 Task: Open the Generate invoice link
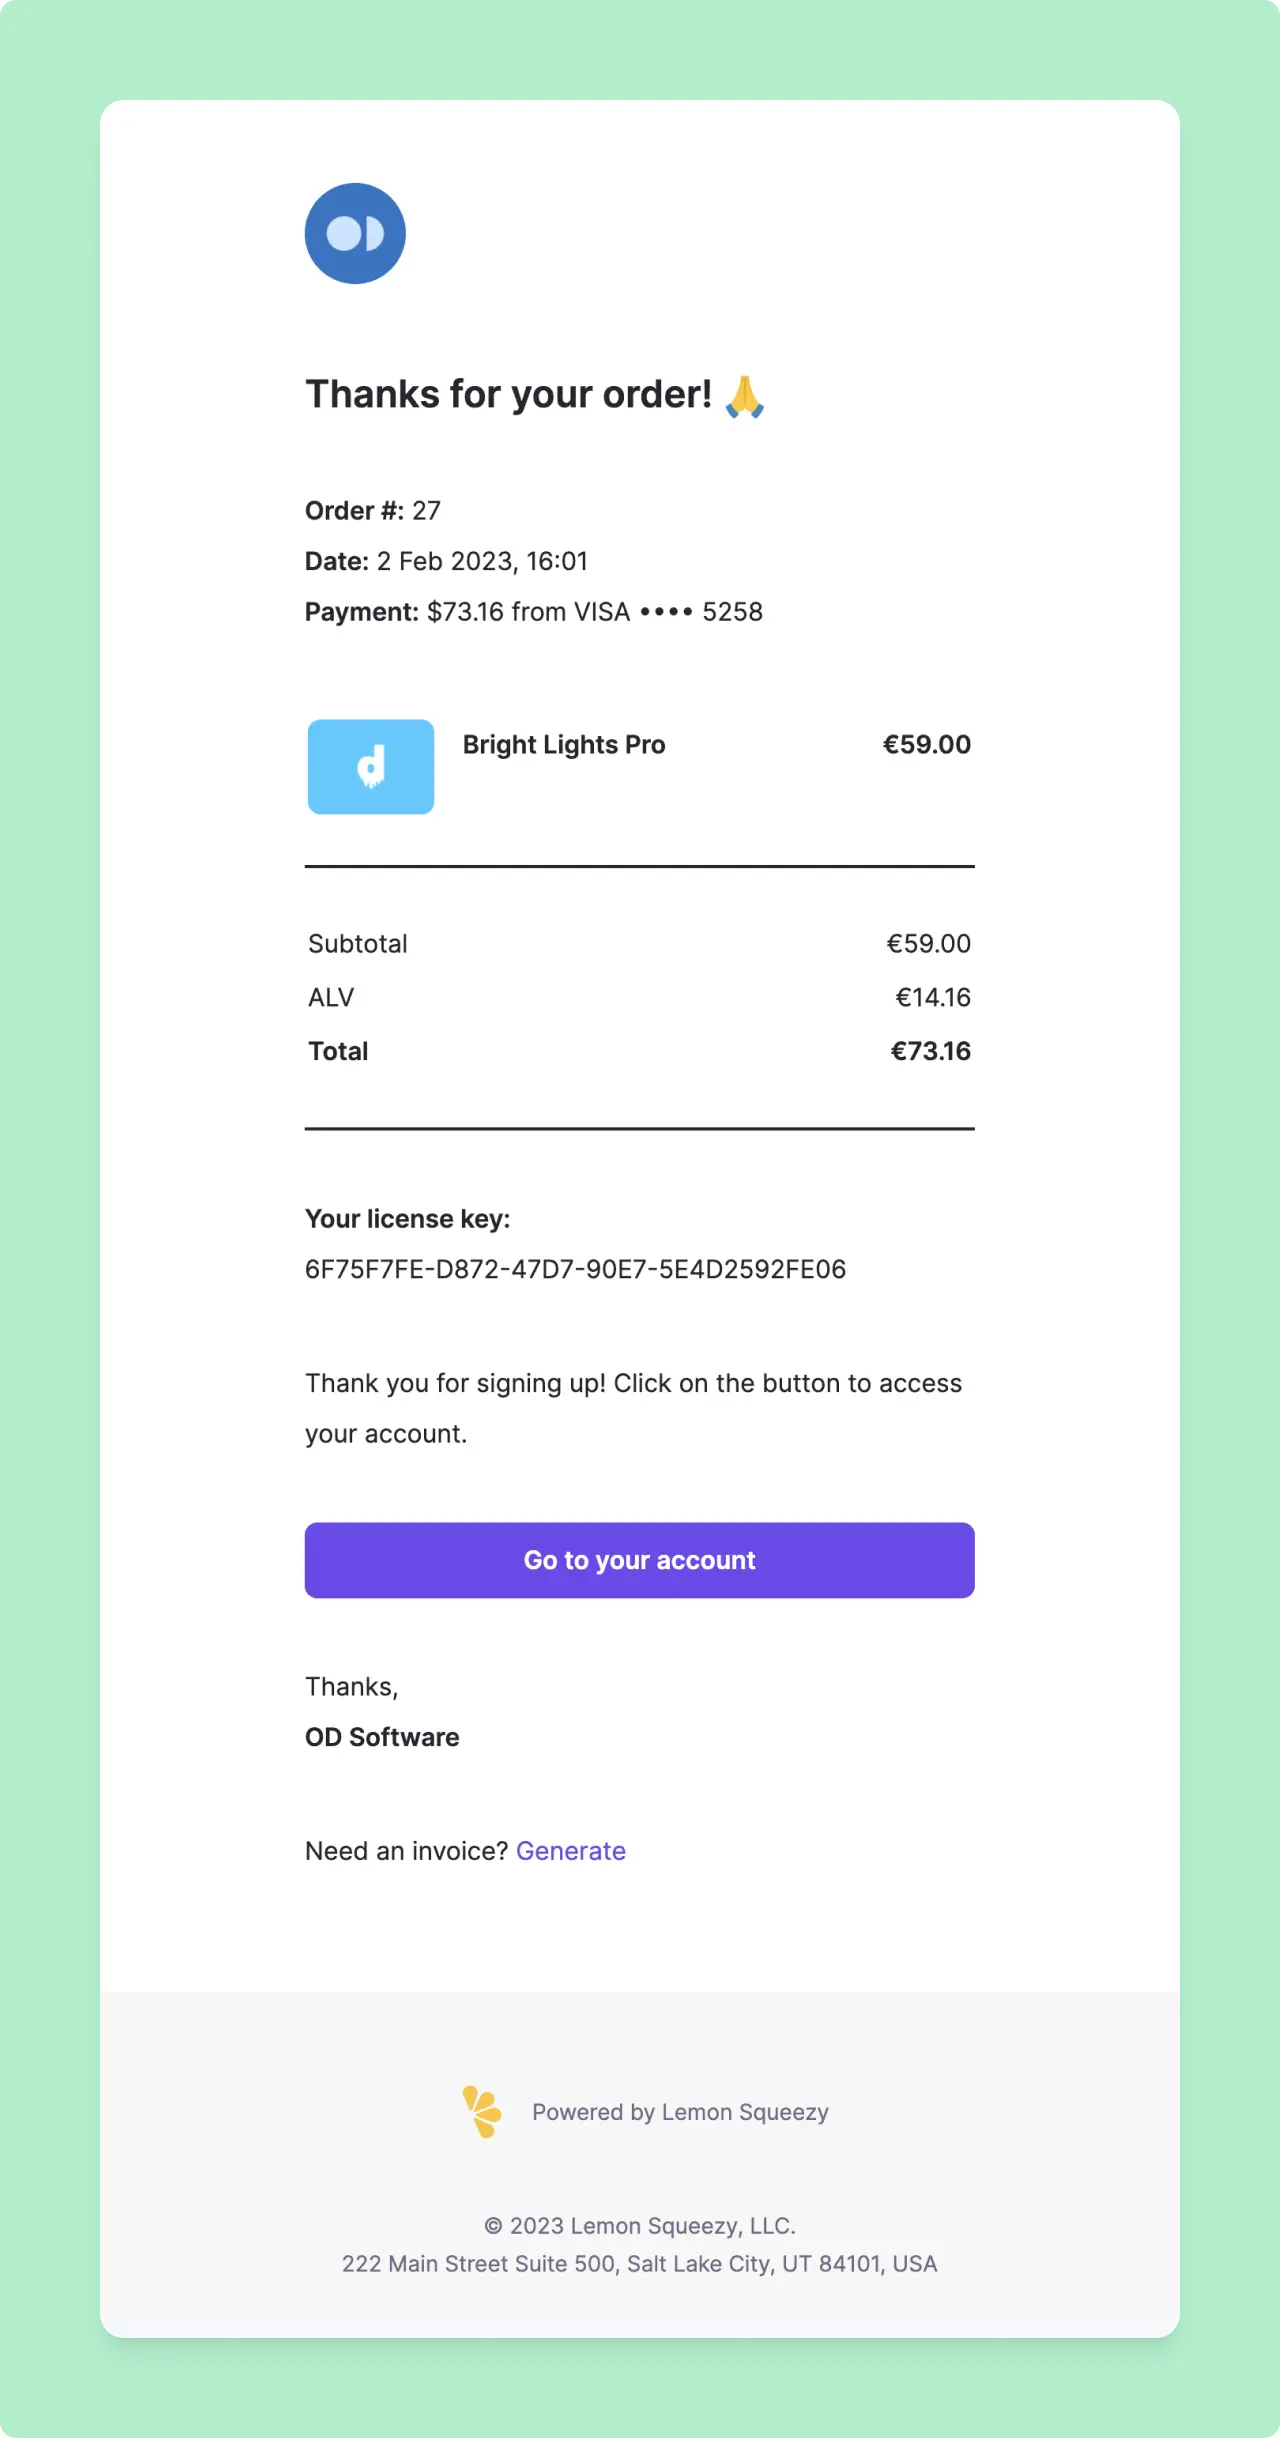point(571,1851)
